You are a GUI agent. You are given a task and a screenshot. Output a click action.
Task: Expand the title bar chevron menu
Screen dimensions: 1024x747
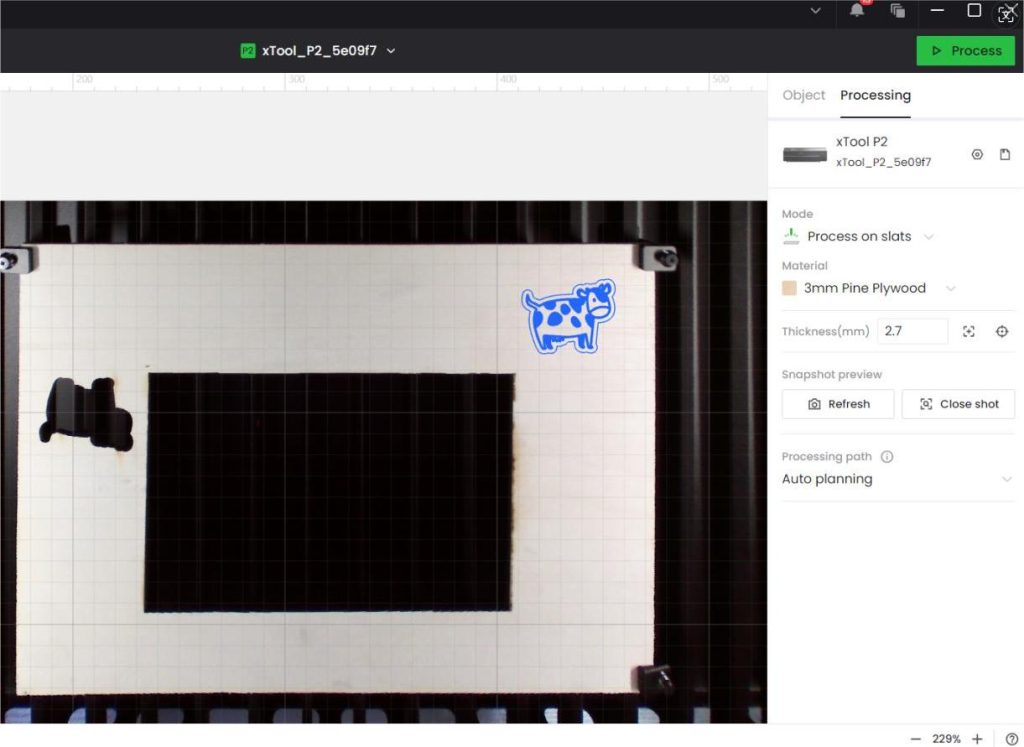(816, 10)
